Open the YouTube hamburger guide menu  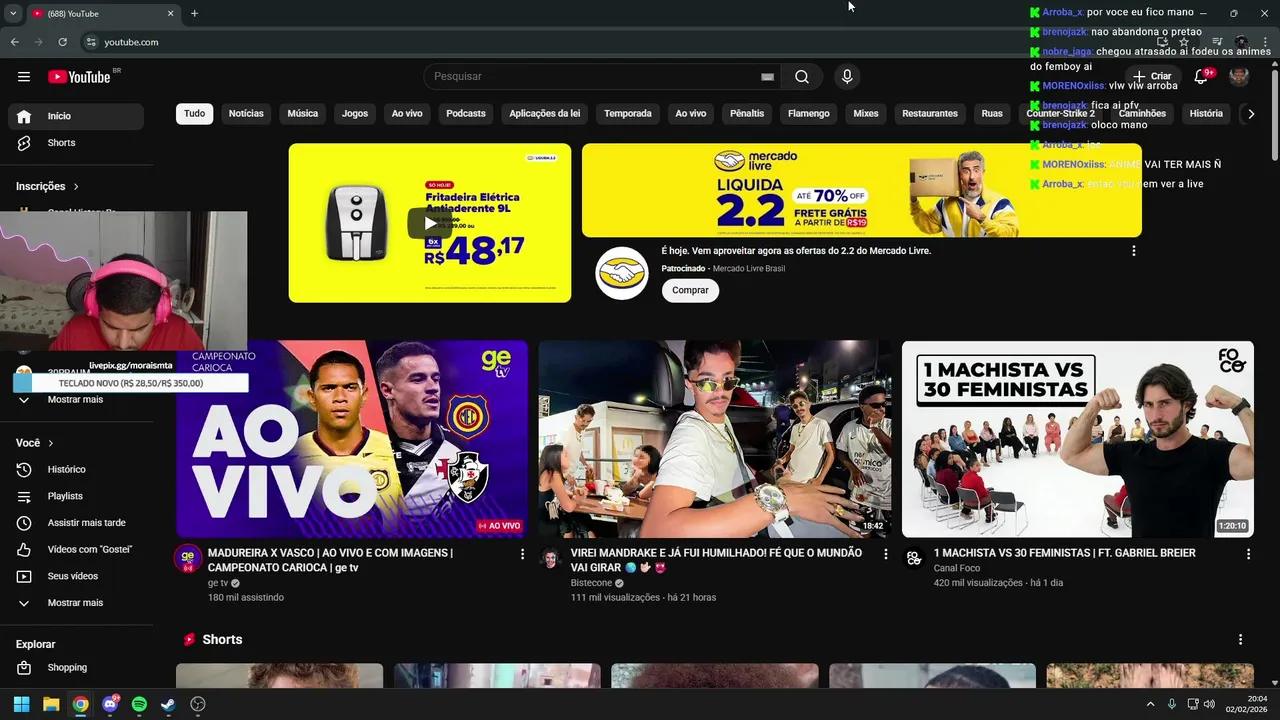tap(24, 77)
